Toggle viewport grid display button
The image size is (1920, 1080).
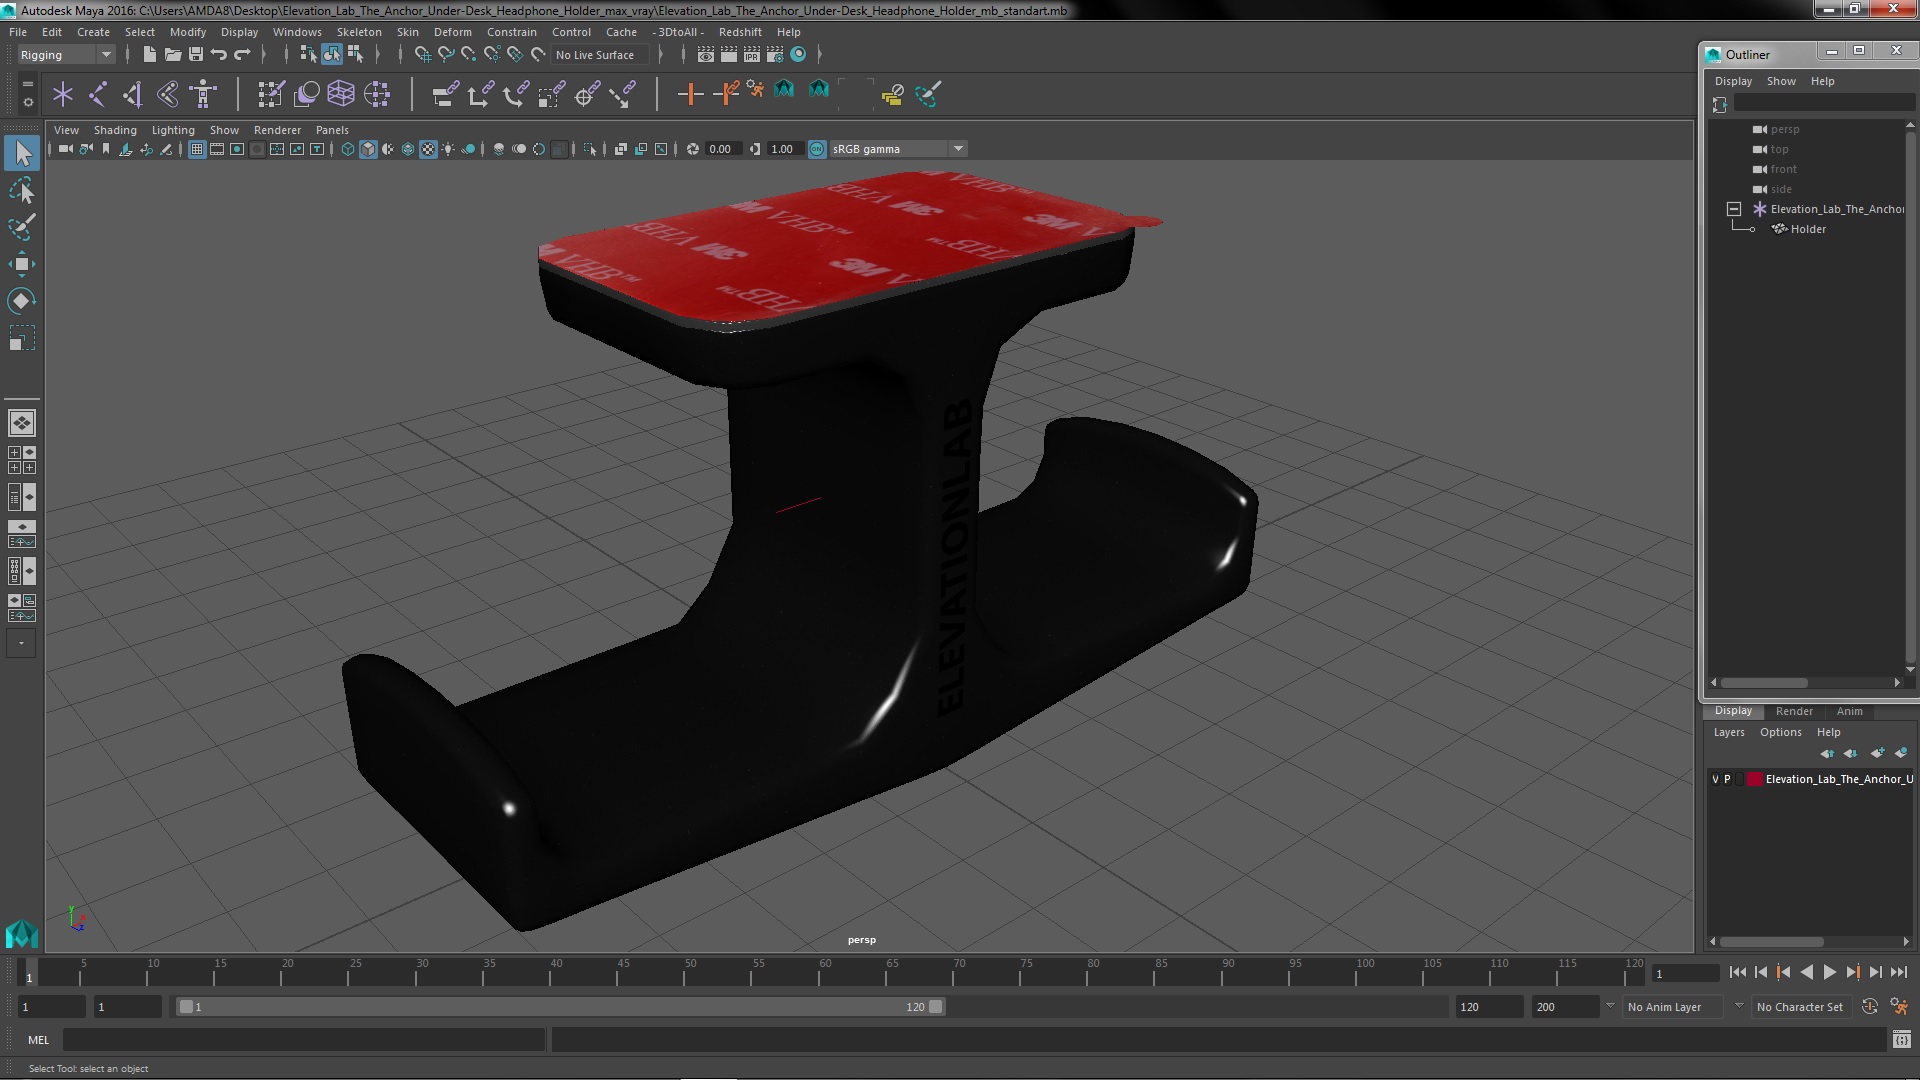197,149
